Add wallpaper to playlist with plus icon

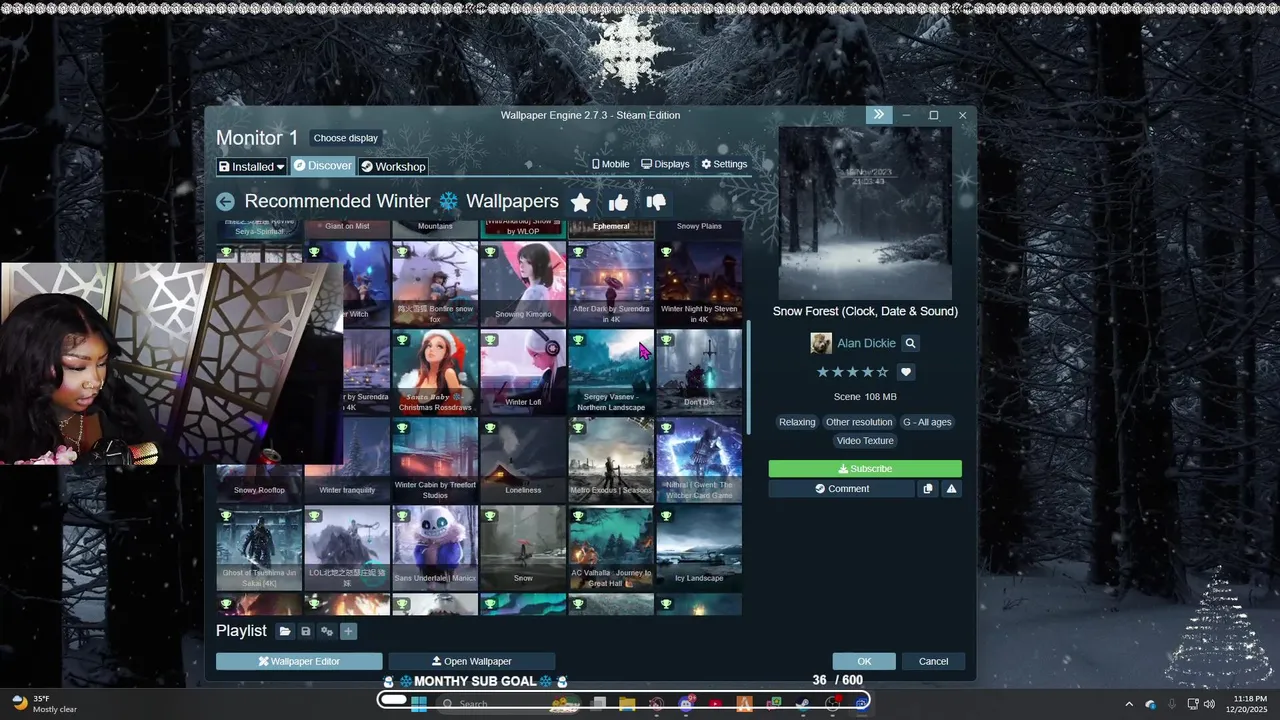(348, 631)
